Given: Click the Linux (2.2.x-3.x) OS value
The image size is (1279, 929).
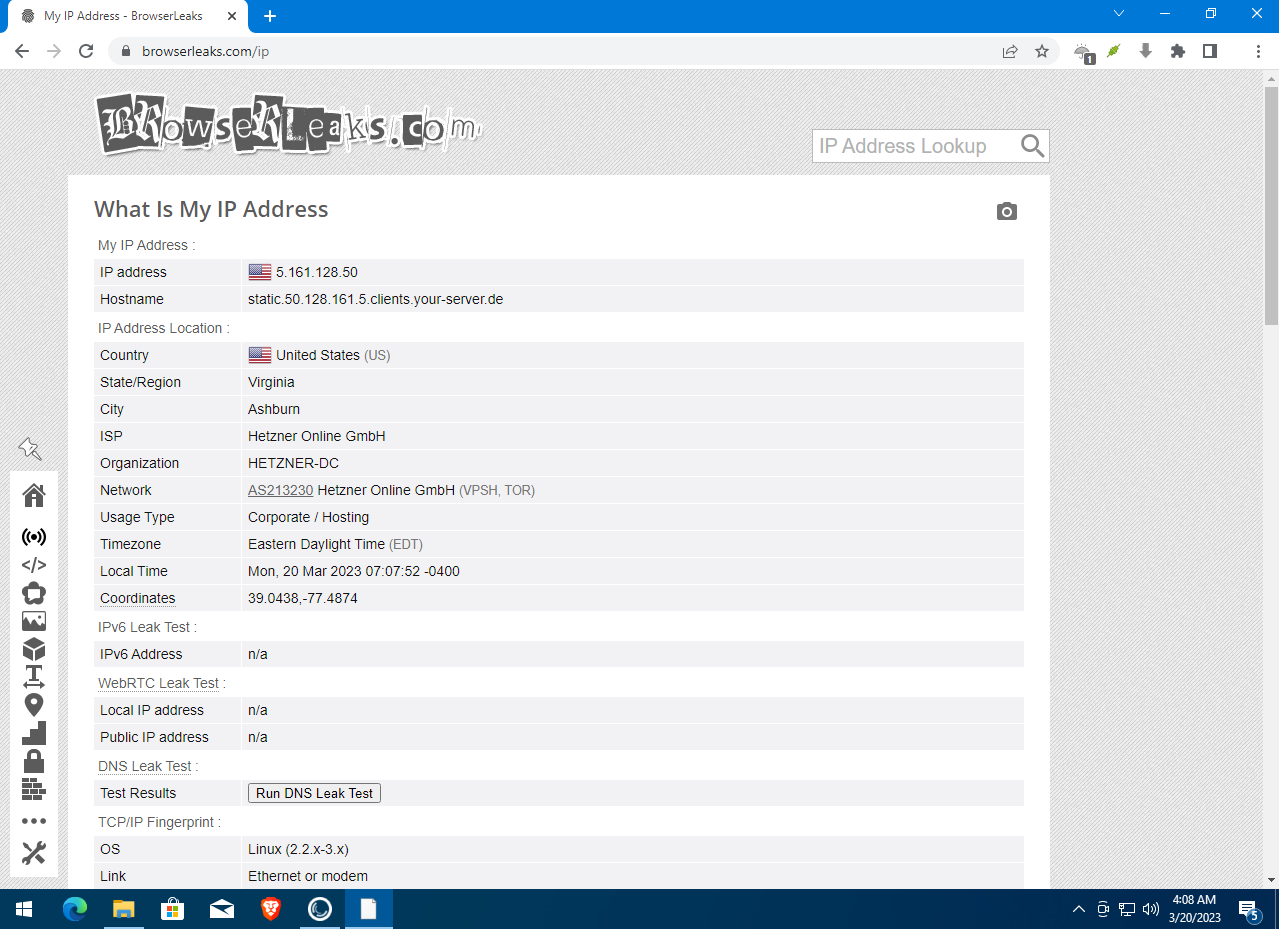Looking at the screenshot, I should tap(298, 849).
